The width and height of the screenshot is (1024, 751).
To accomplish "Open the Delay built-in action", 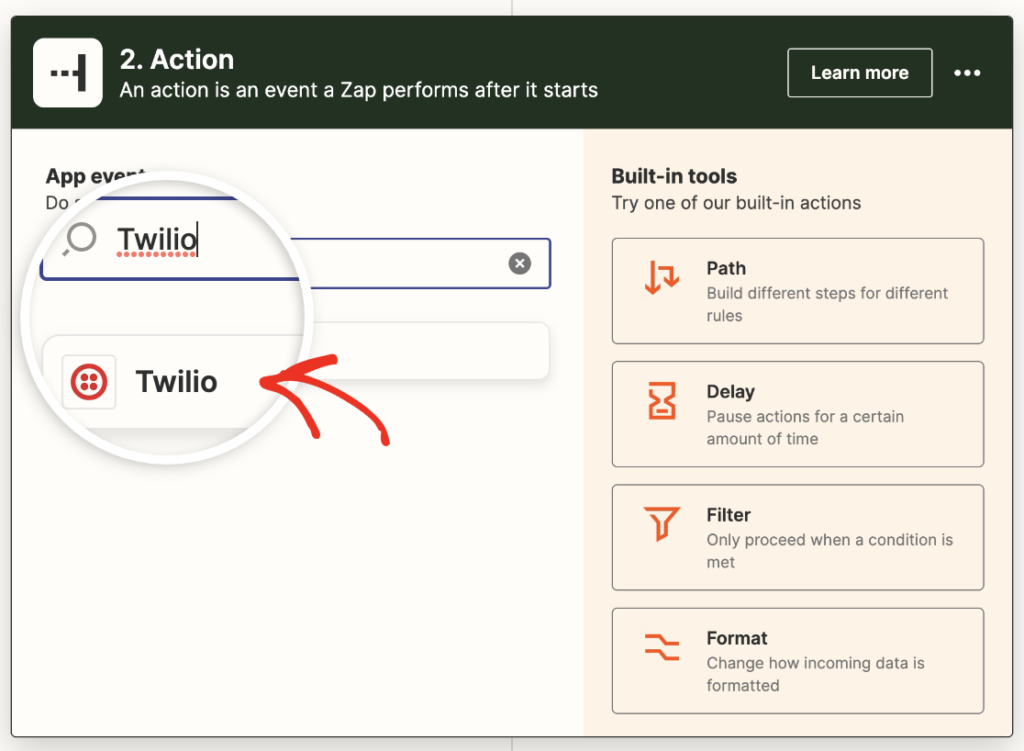I will pos(797,414).
